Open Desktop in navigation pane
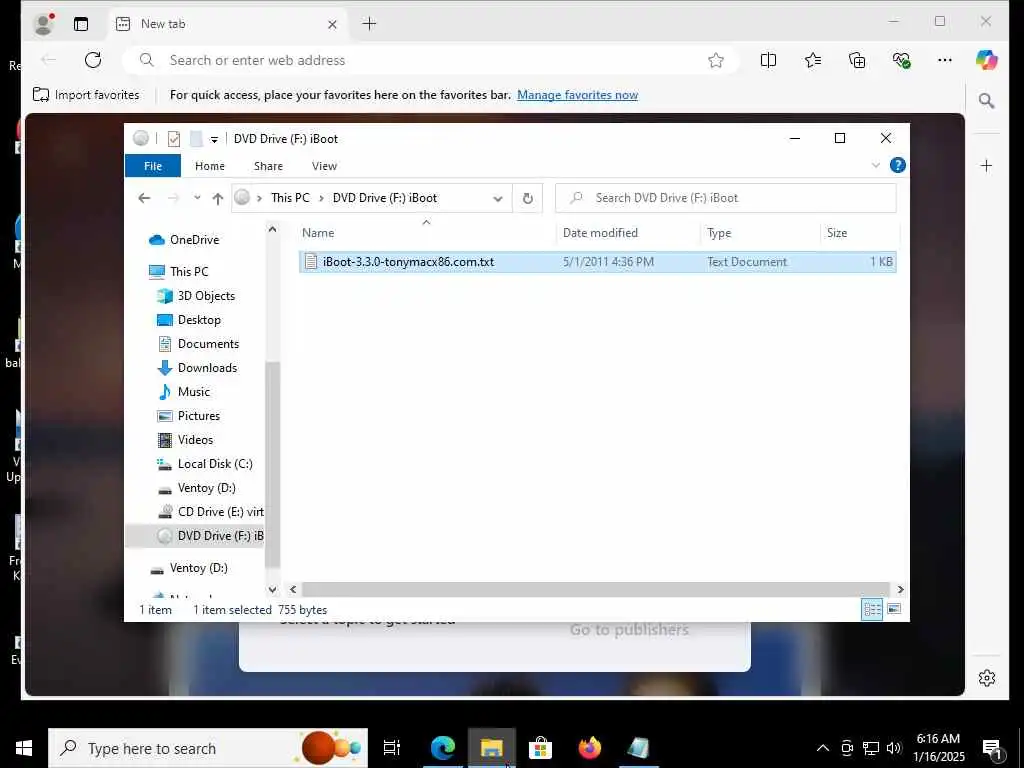 pos(199,320)
